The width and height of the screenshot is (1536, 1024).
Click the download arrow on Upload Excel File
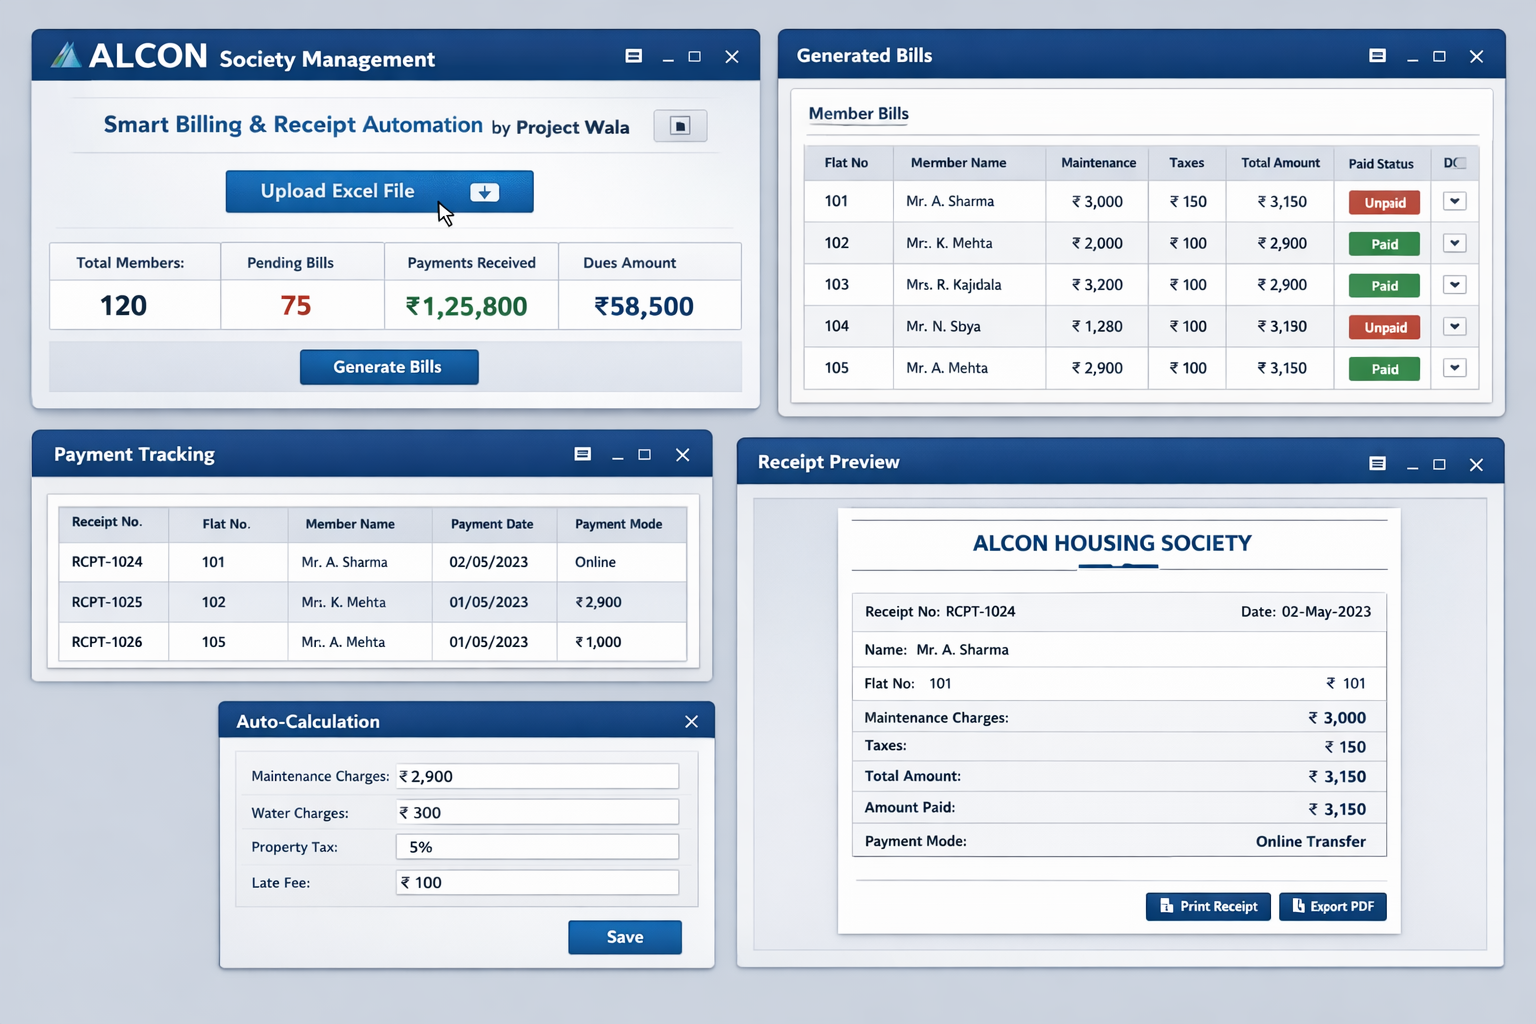(484, 192)
